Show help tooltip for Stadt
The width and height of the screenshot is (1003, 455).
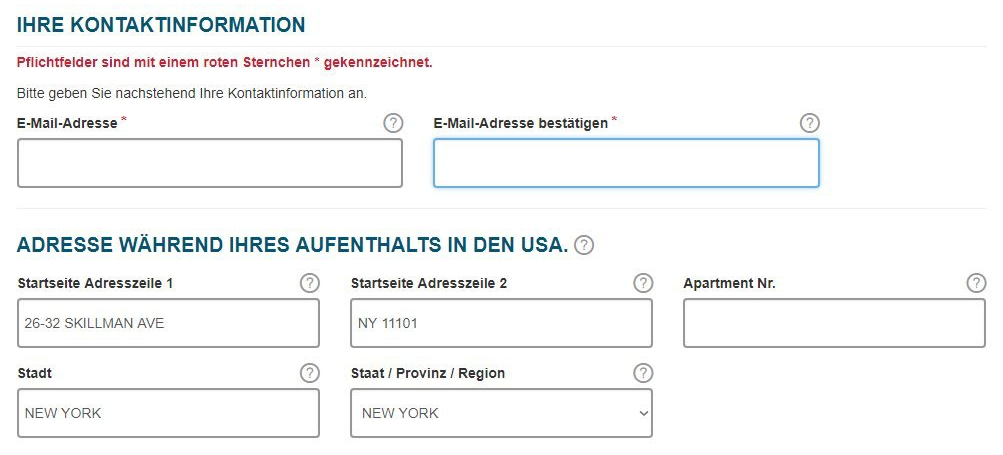(310, 373)
